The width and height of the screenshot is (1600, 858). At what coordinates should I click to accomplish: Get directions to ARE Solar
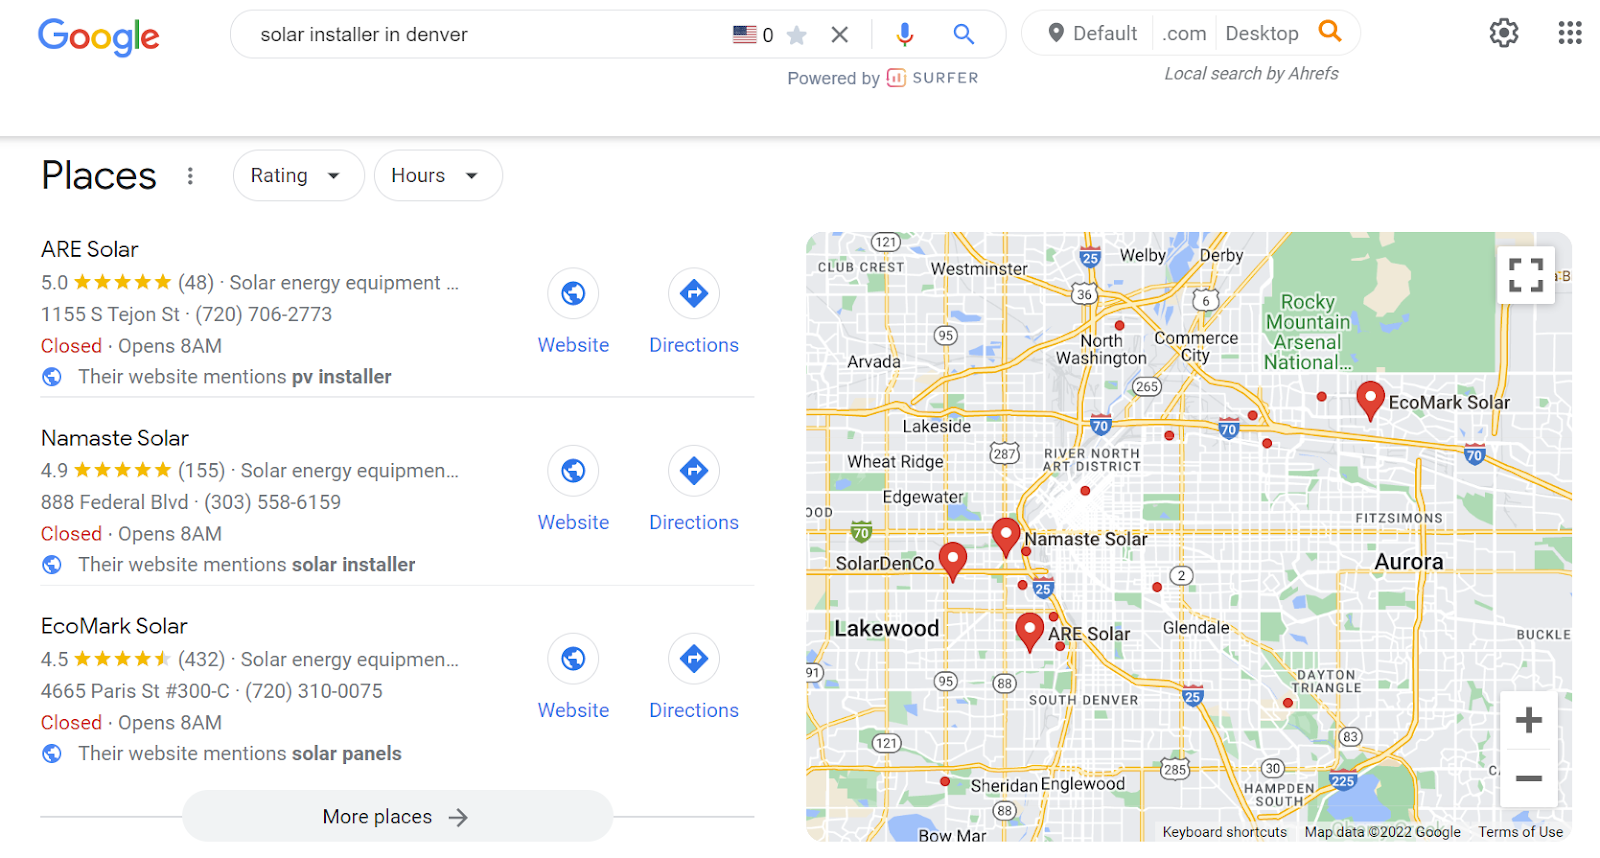[694, 293]
